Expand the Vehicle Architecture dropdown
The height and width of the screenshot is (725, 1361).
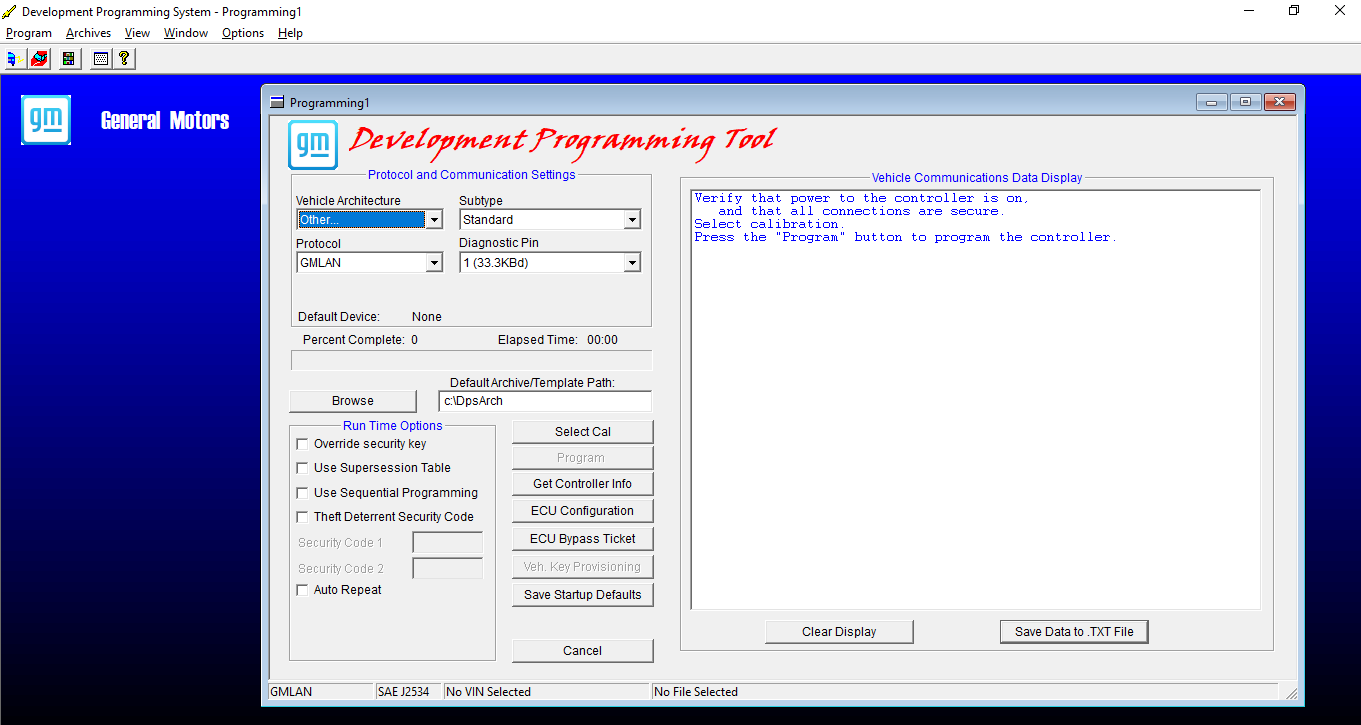(x=434, y=220)
